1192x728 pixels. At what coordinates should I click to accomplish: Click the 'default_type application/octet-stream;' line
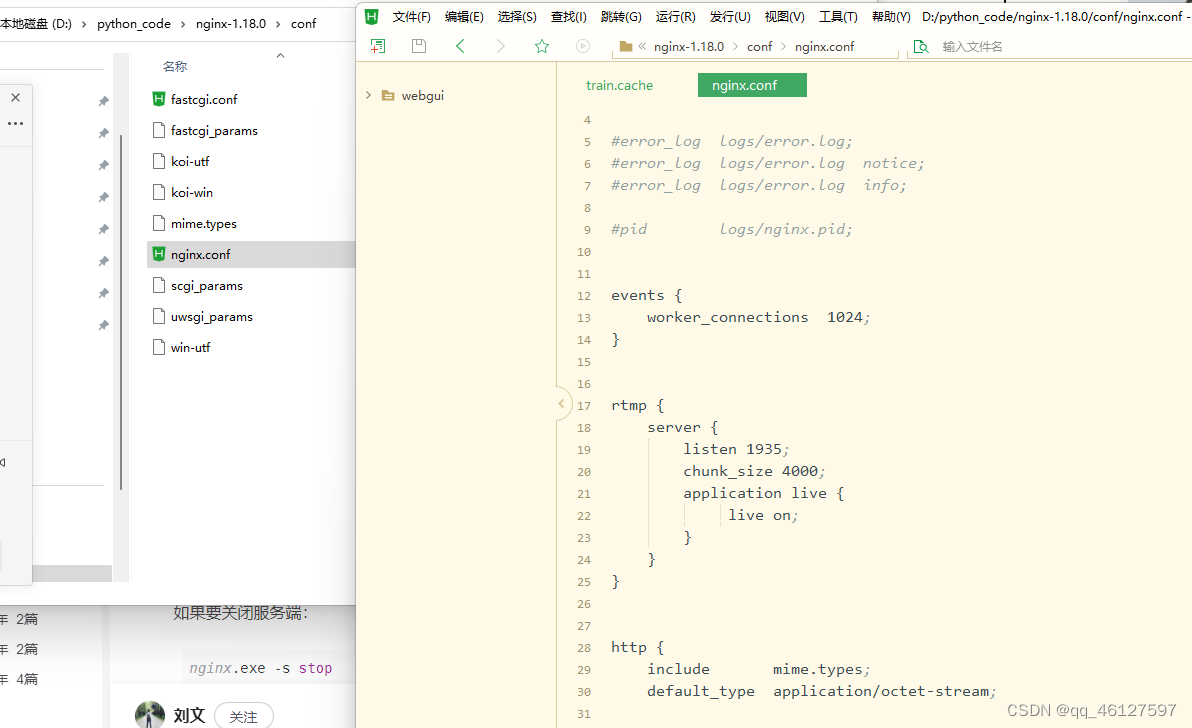click(821, 692)
